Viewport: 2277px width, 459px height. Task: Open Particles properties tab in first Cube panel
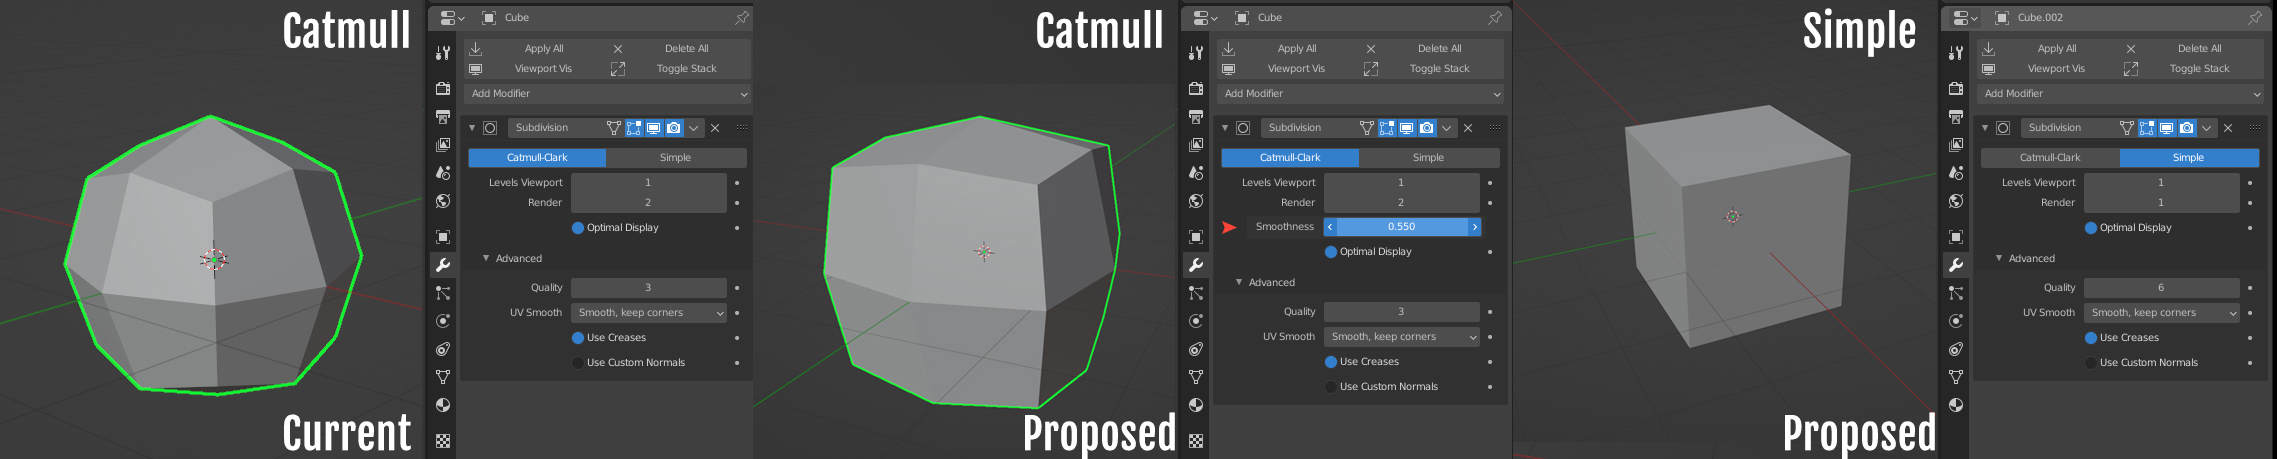click(x=443, y=293)
